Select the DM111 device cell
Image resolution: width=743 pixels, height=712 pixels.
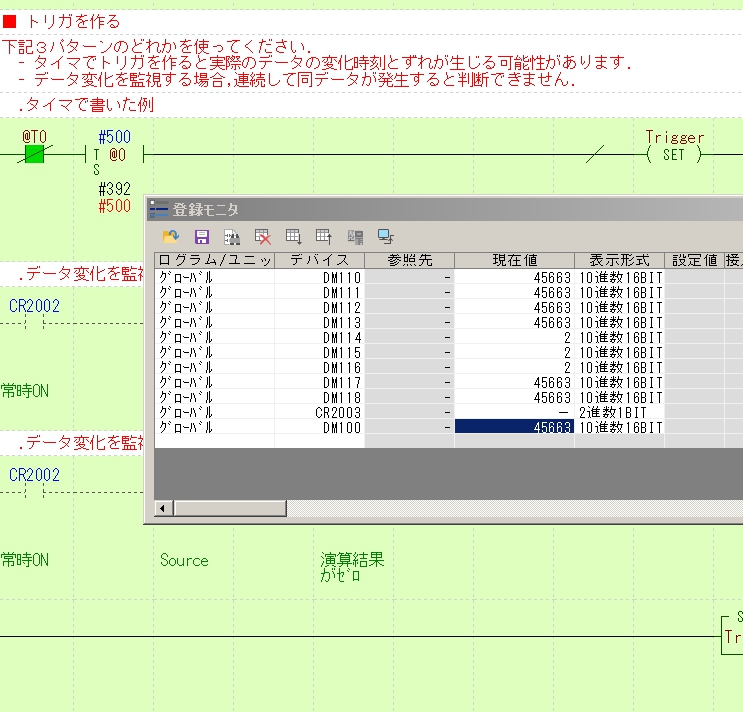(319, 292)
